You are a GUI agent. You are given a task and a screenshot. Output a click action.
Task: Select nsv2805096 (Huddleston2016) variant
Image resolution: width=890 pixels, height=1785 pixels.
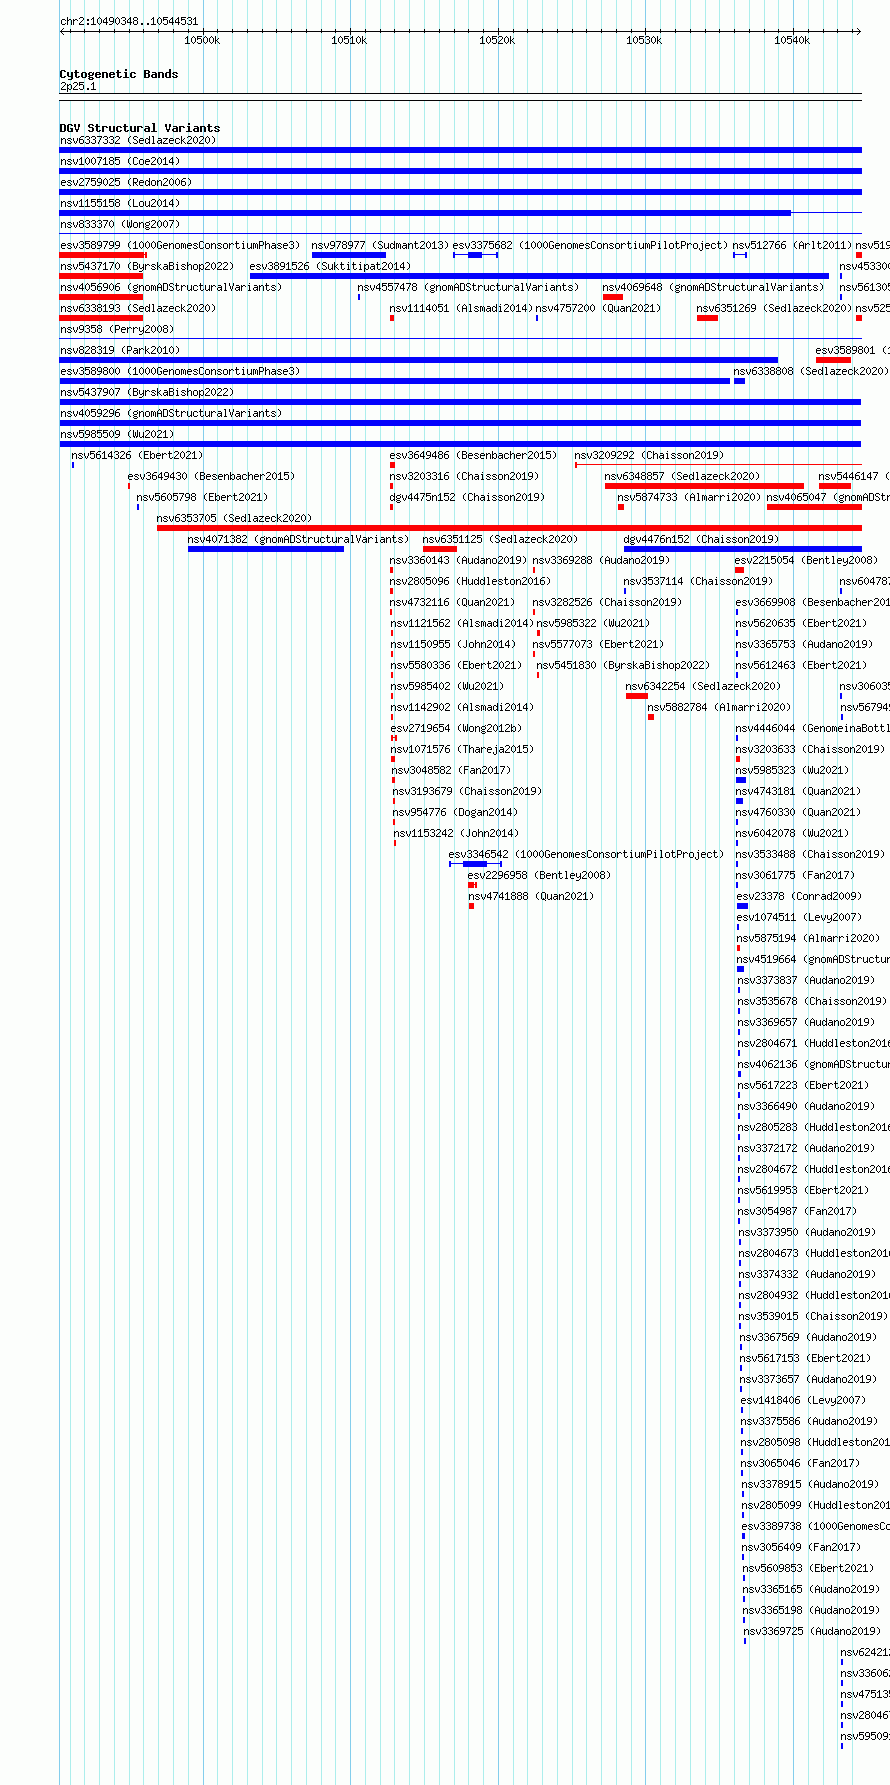pyautogui.click(x=470, y=582)
